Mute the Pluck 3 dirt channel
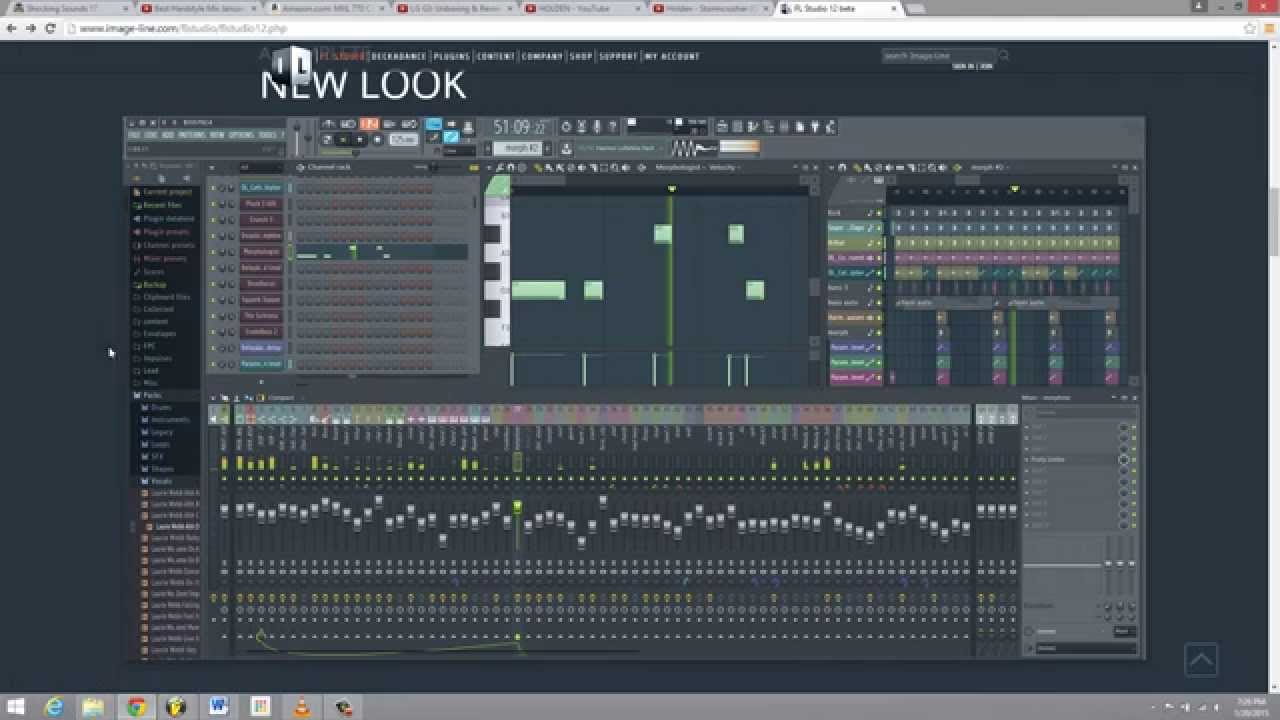 tap(212, 204)
